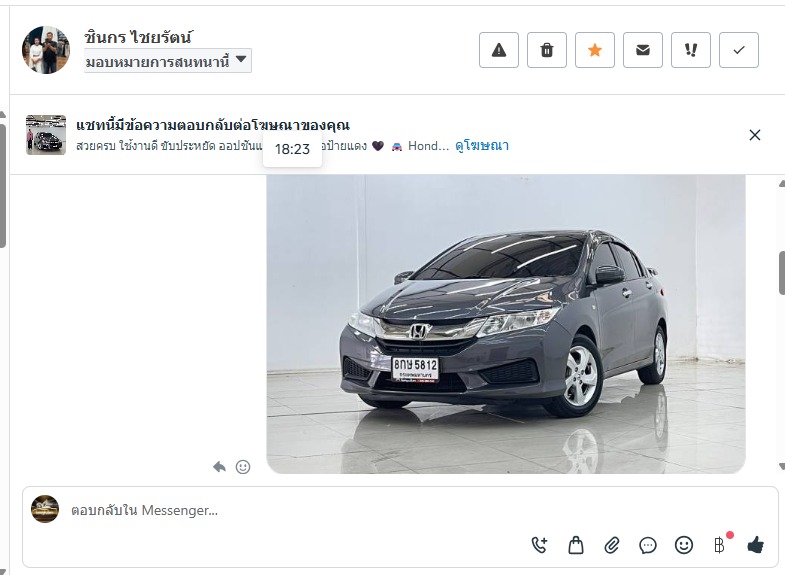This screenshot has height=575, width=785.
Task: Add emoji reaction to car image
Action: 243,467
